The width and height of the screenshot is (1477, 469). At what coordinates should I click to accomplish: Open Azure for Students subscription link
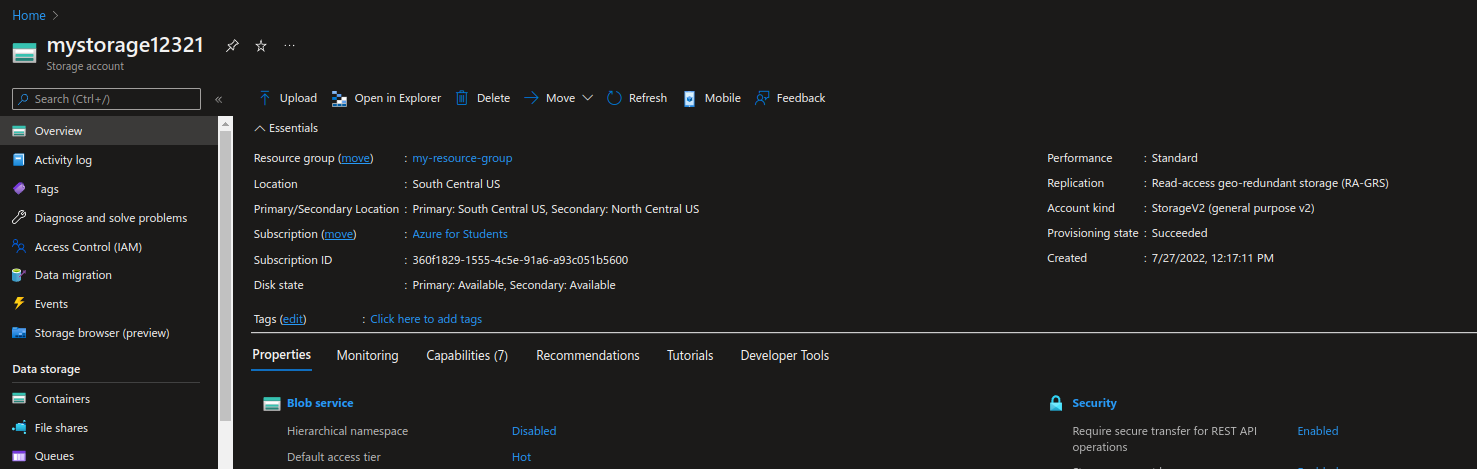coord(460,234)
